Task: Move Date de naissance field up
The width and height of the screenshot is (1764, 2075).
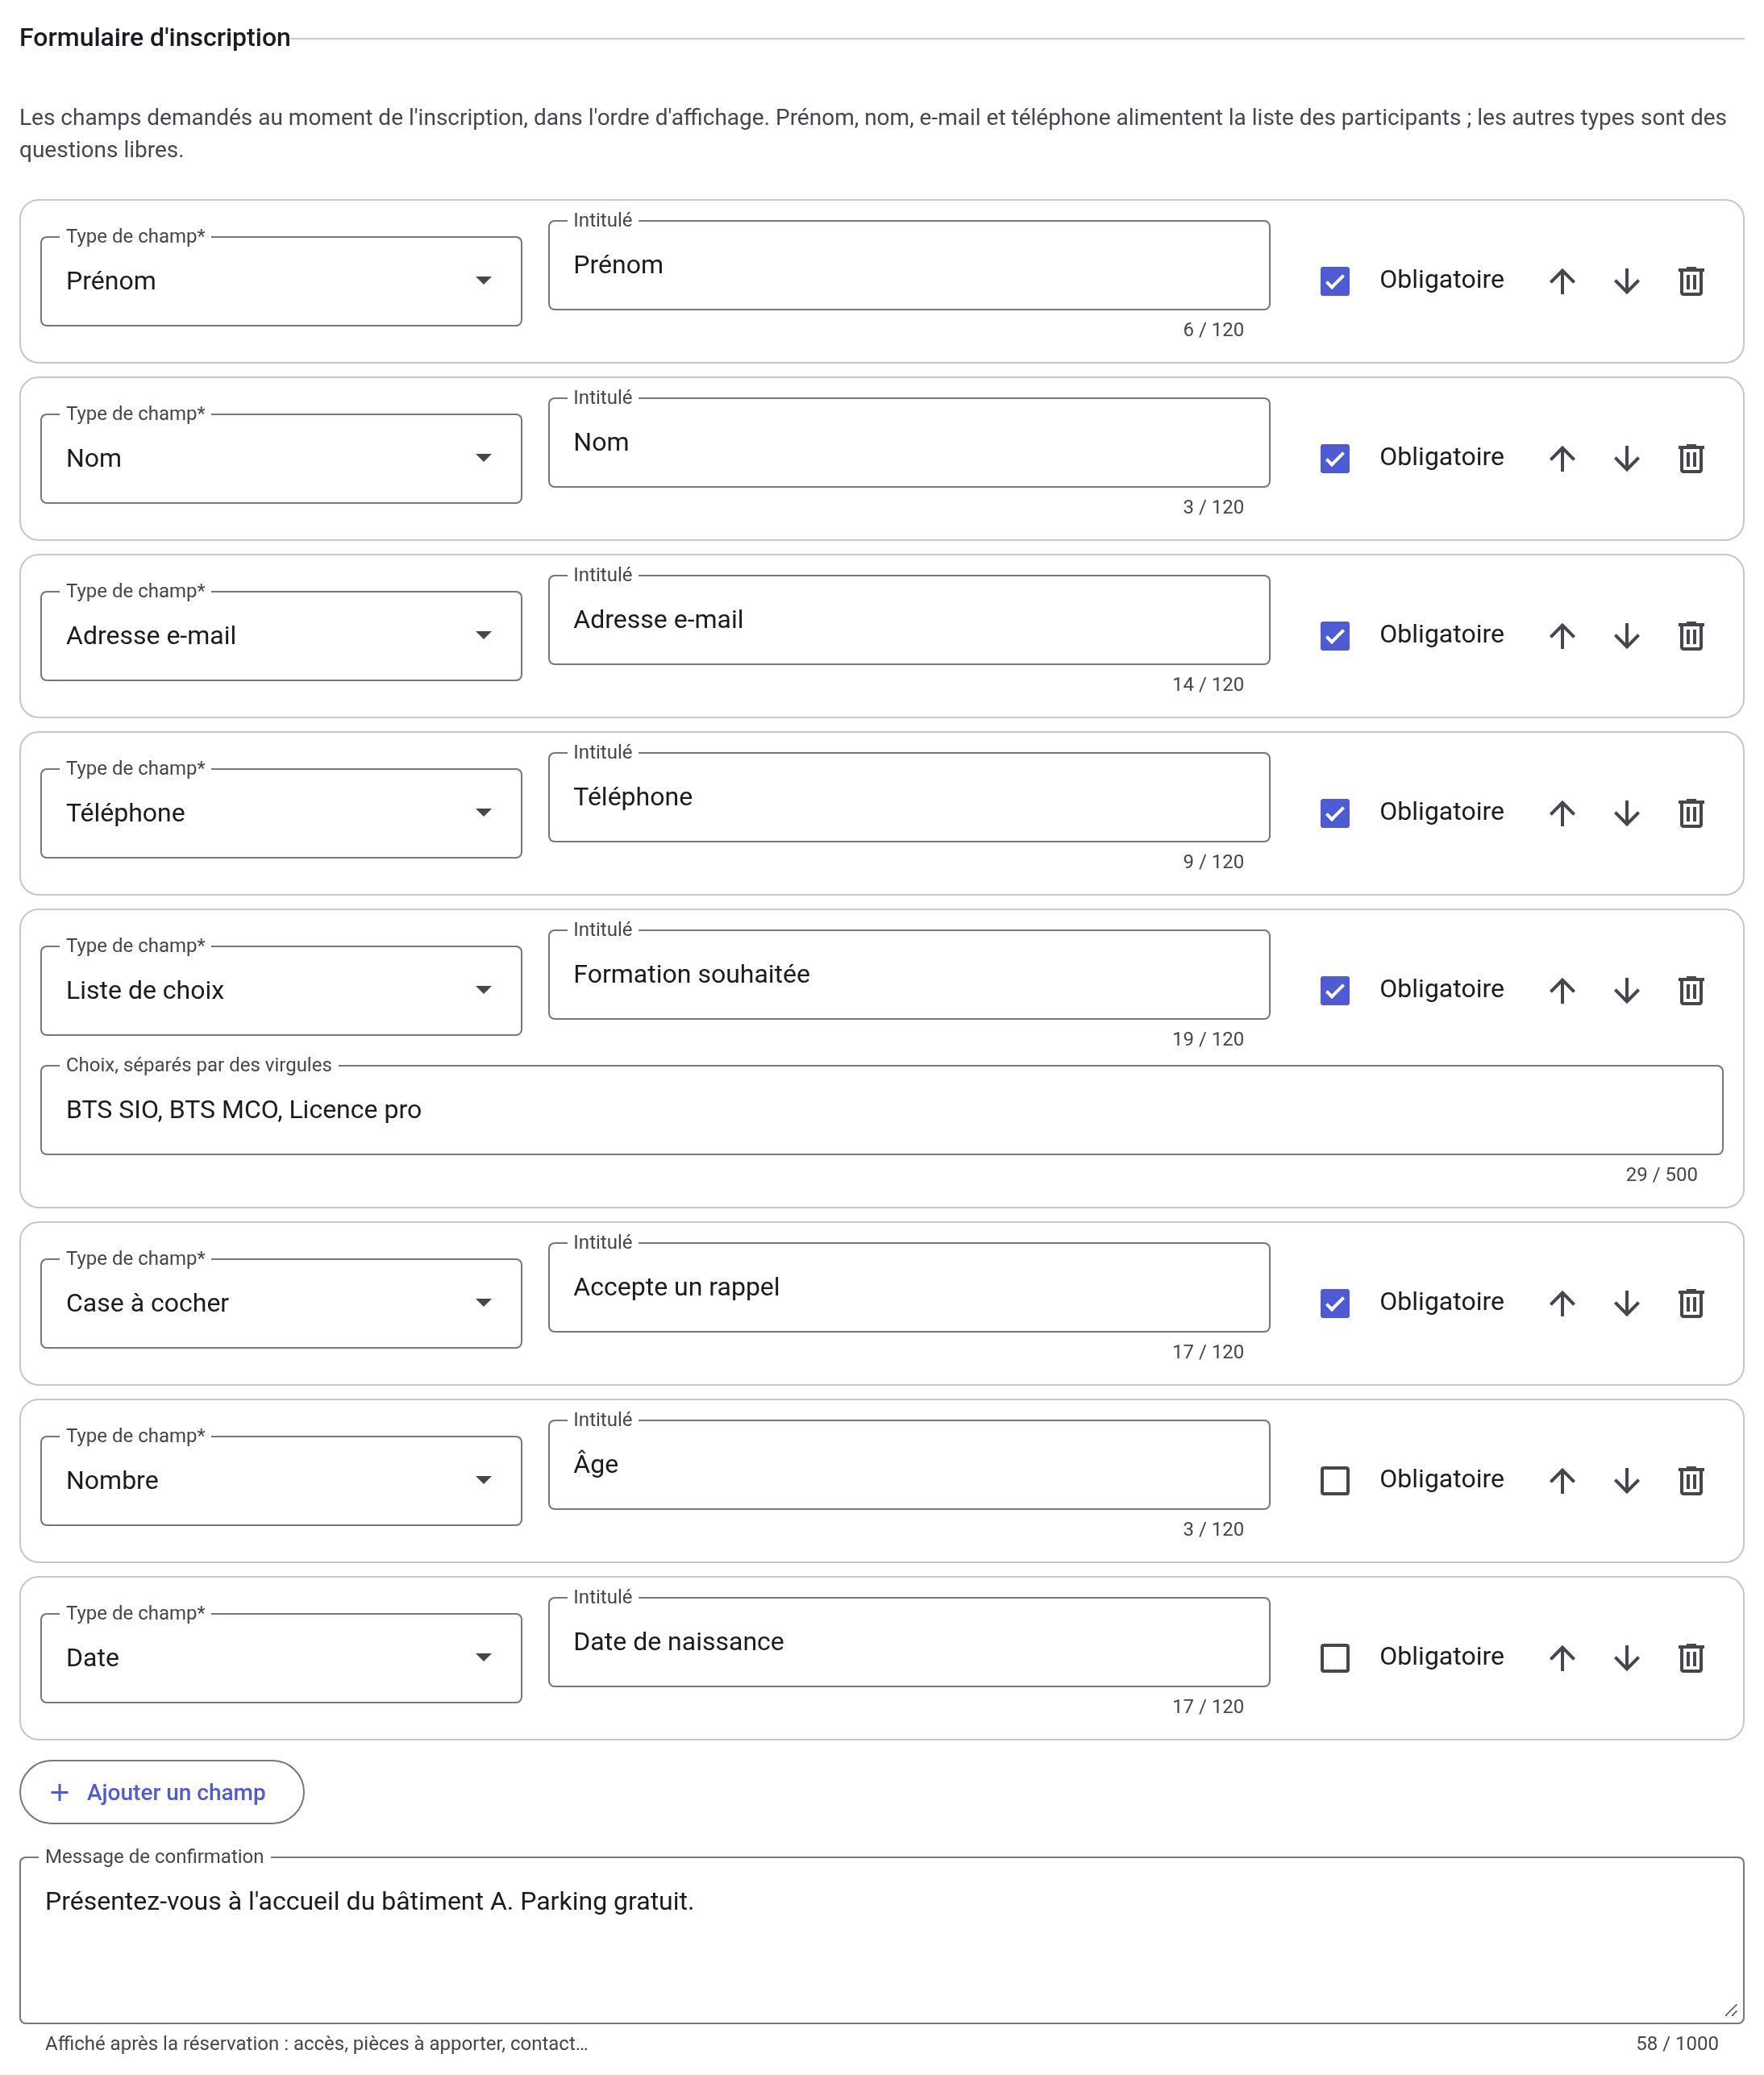Action: [1562, 1658]
